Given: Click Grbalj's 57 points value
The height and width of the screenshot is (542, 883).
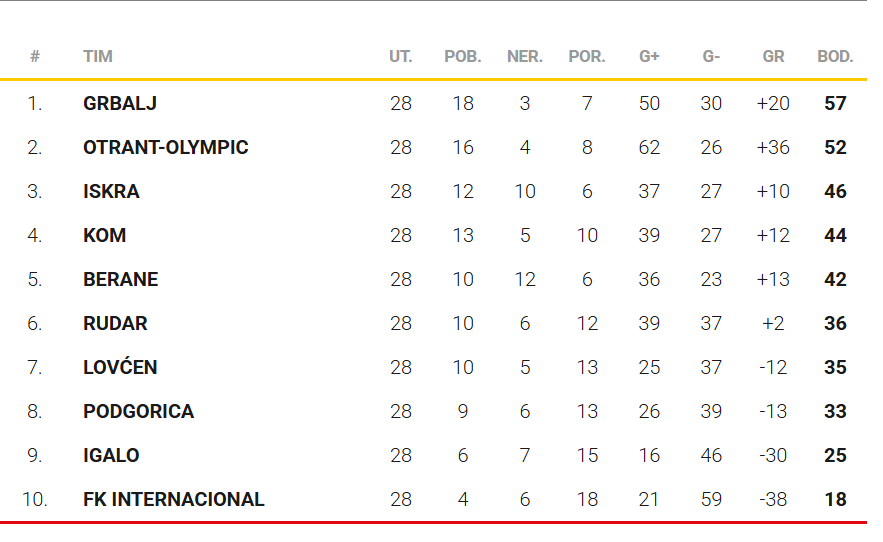Looking at the screenshot, I should point(835,103).
